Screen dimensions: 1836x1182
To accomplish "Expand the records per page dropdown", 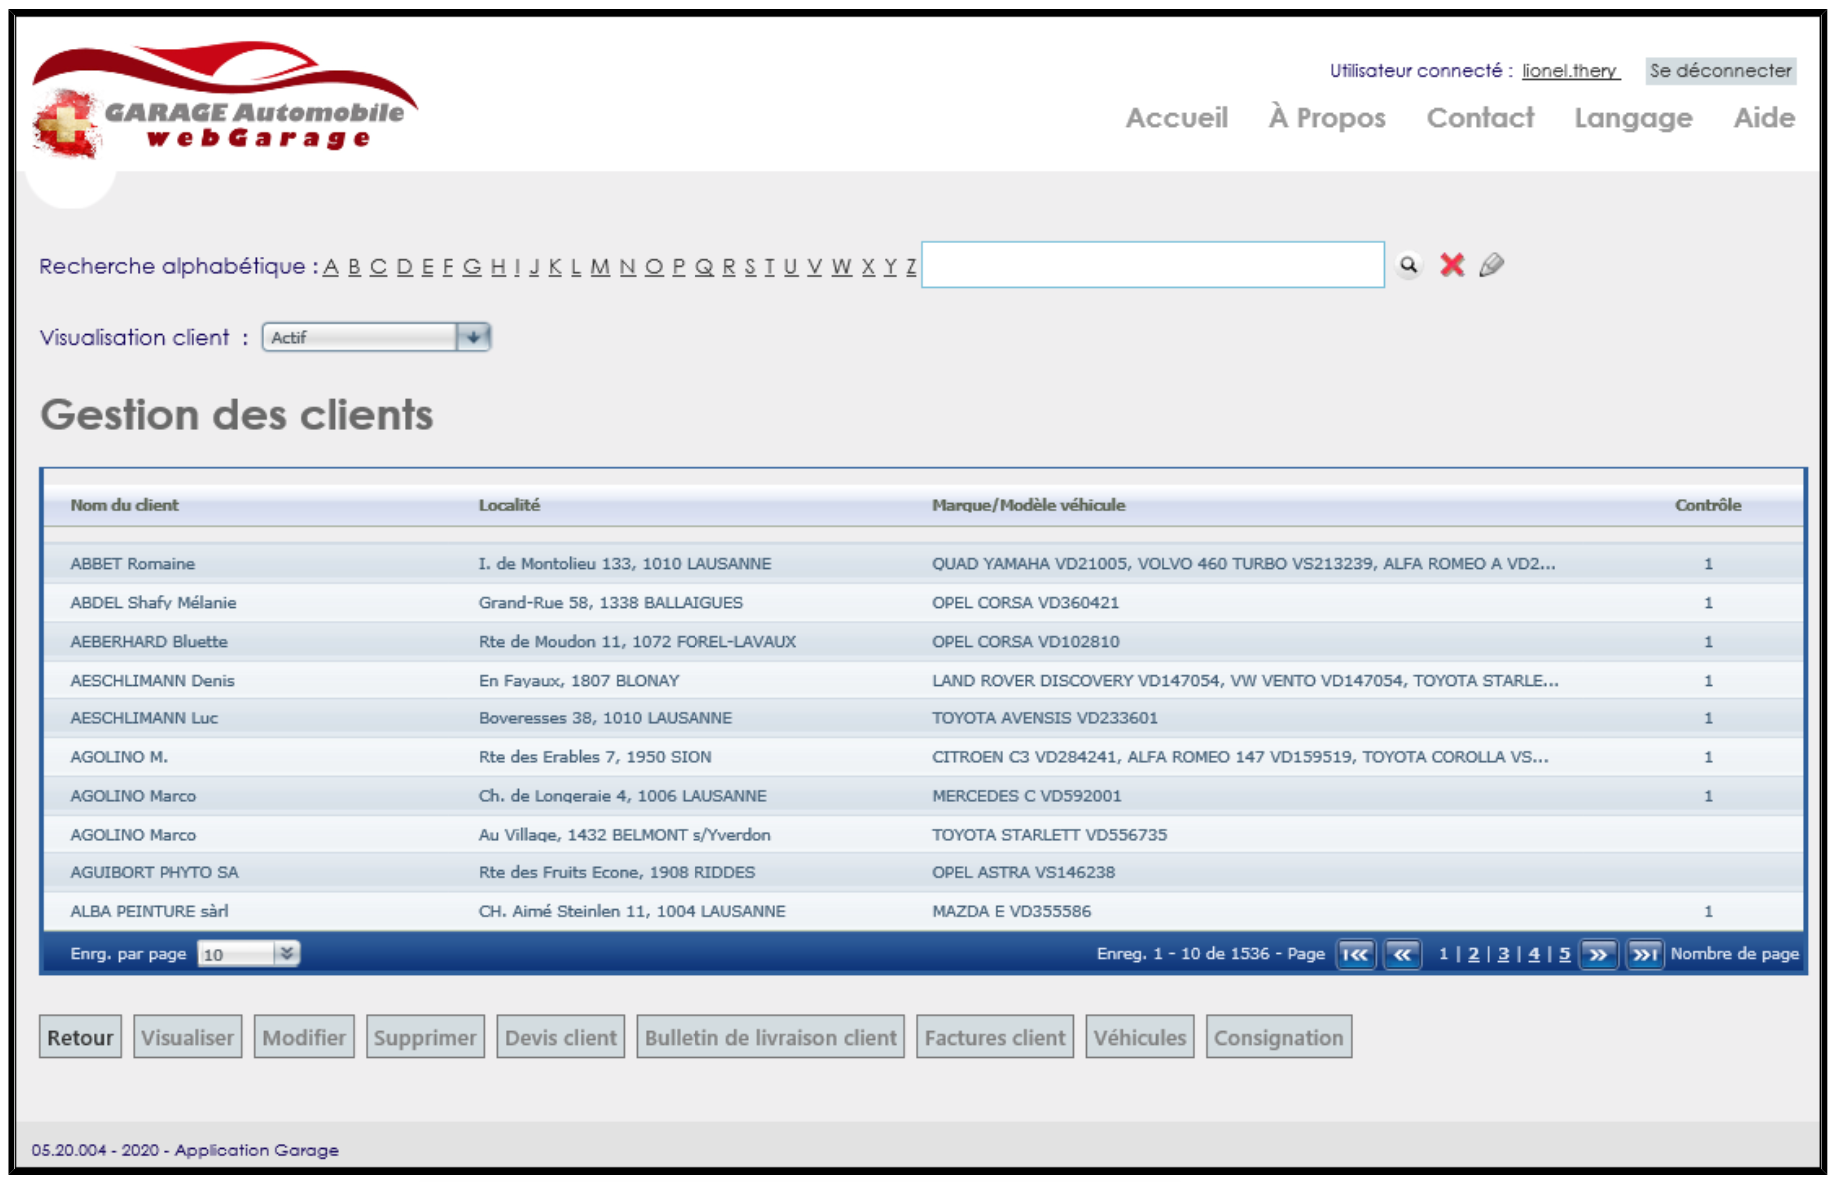I will [x=286, y=953].
